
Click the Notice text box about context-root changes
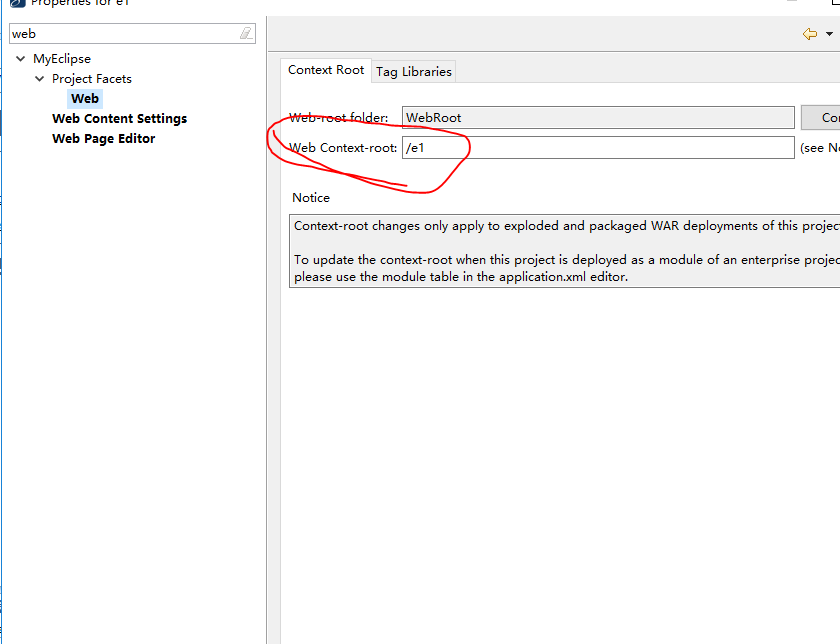[x=565, y=251]
